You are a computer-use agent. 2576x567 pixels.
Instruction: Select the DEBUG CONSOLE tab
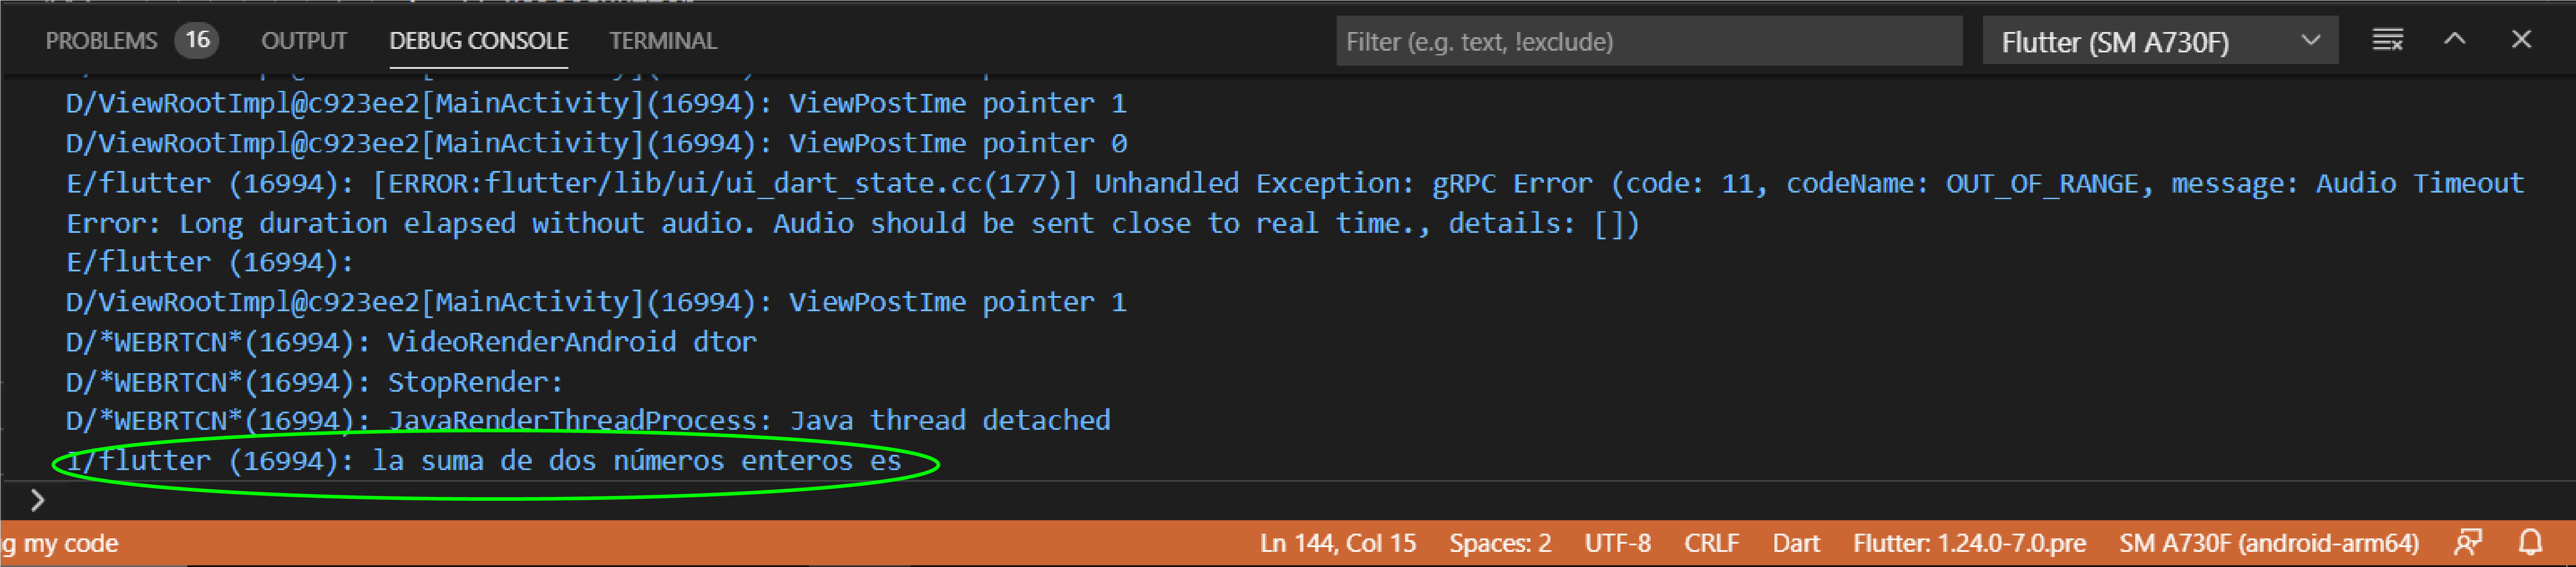point(479,41)
